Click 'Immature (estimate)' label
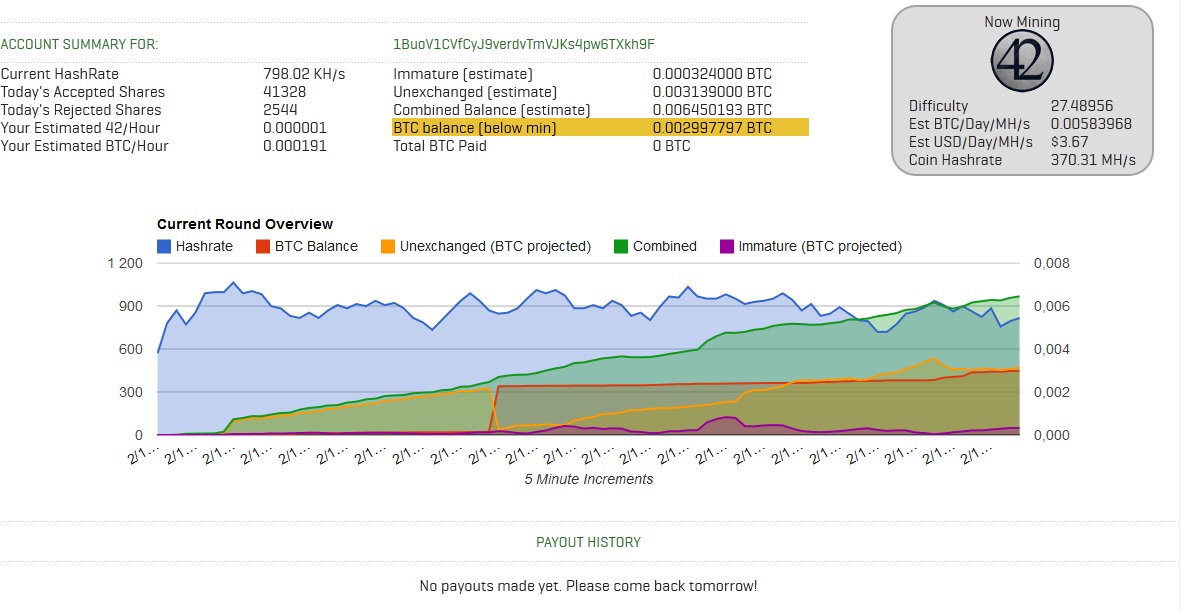The image size is (1181, 610). click(x=463, y=74)
